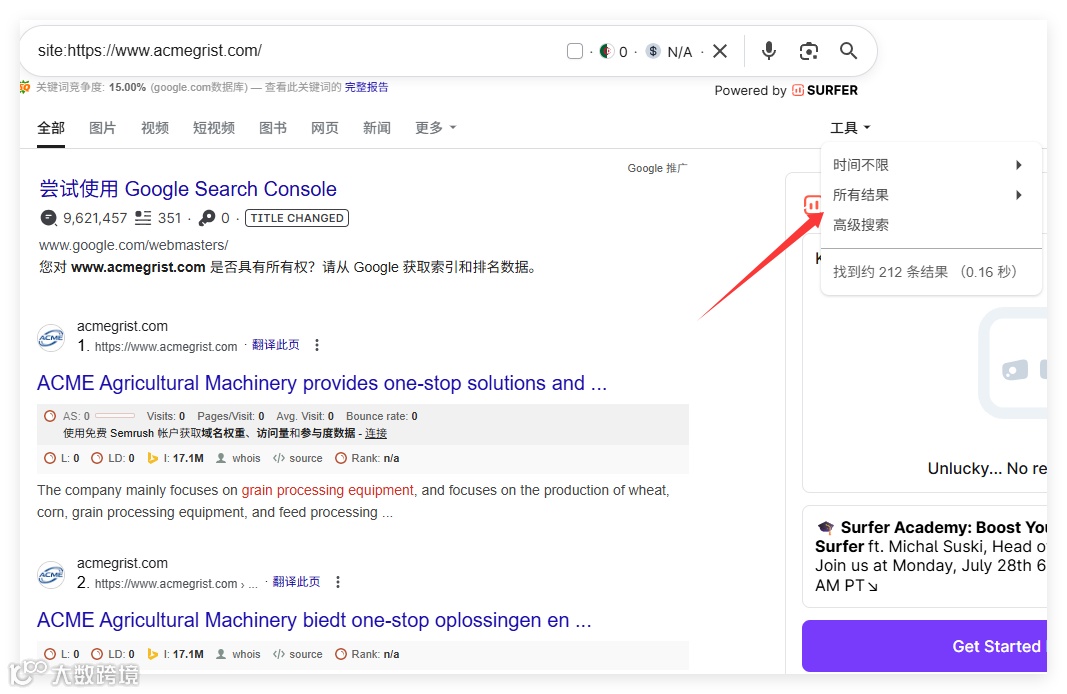
Task: Open three-dot menu for result 2
Action: click(338, 582)
